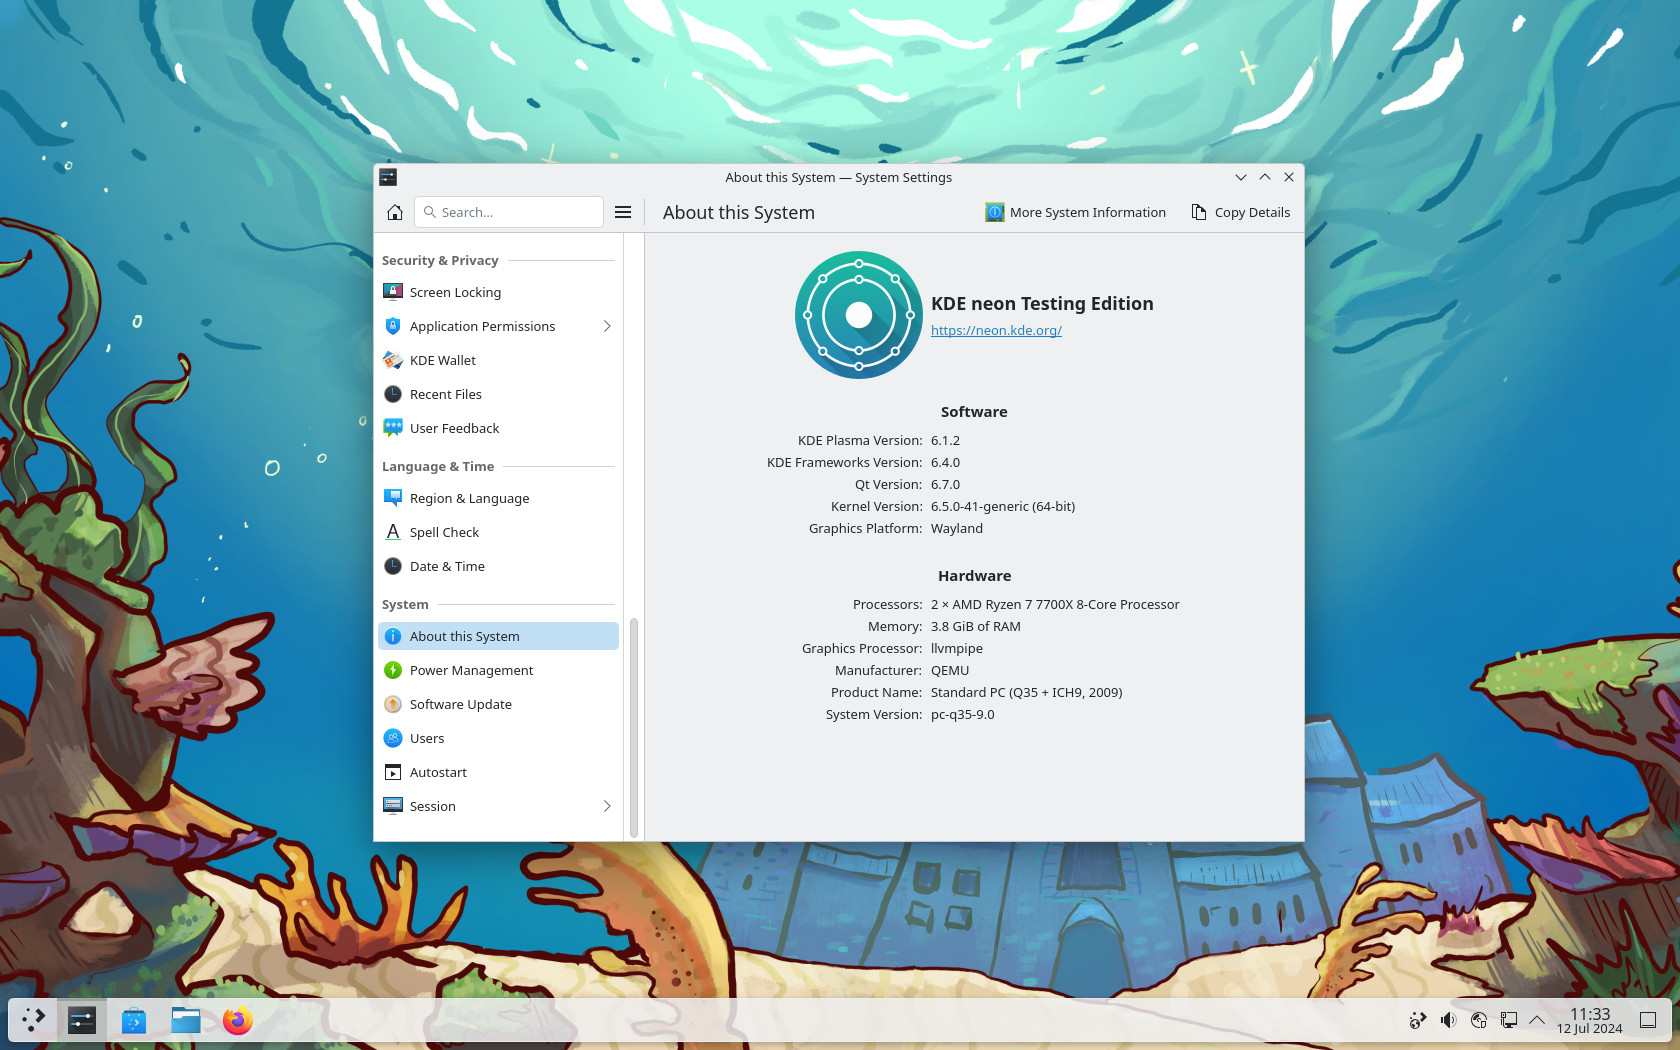1680x1050 pixels.
Task: Open More System Information
Action: click(x=1076, y=212)
